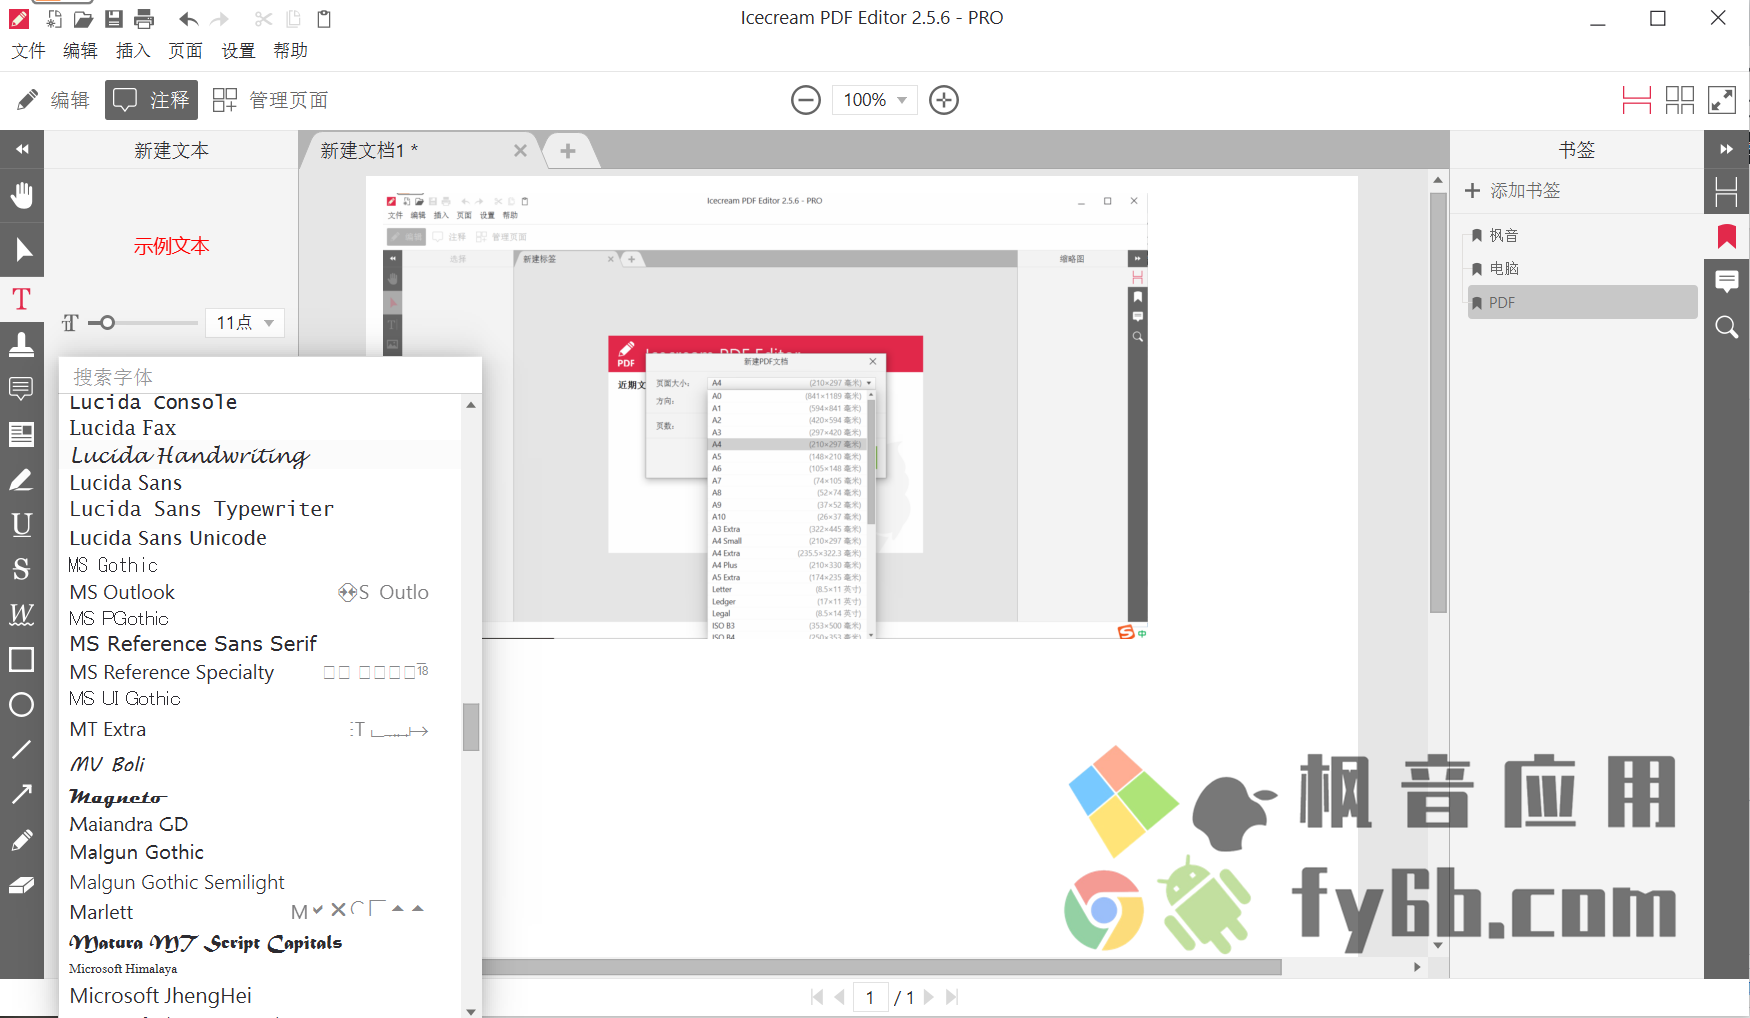Create a new document icon
1750x1018 pixels.
coord(54,19)
